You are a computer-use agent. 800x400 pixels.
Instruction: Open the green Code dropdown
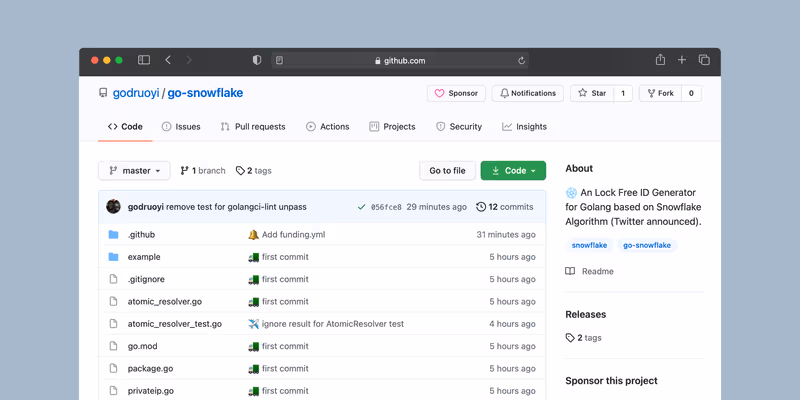pos(513,171)
